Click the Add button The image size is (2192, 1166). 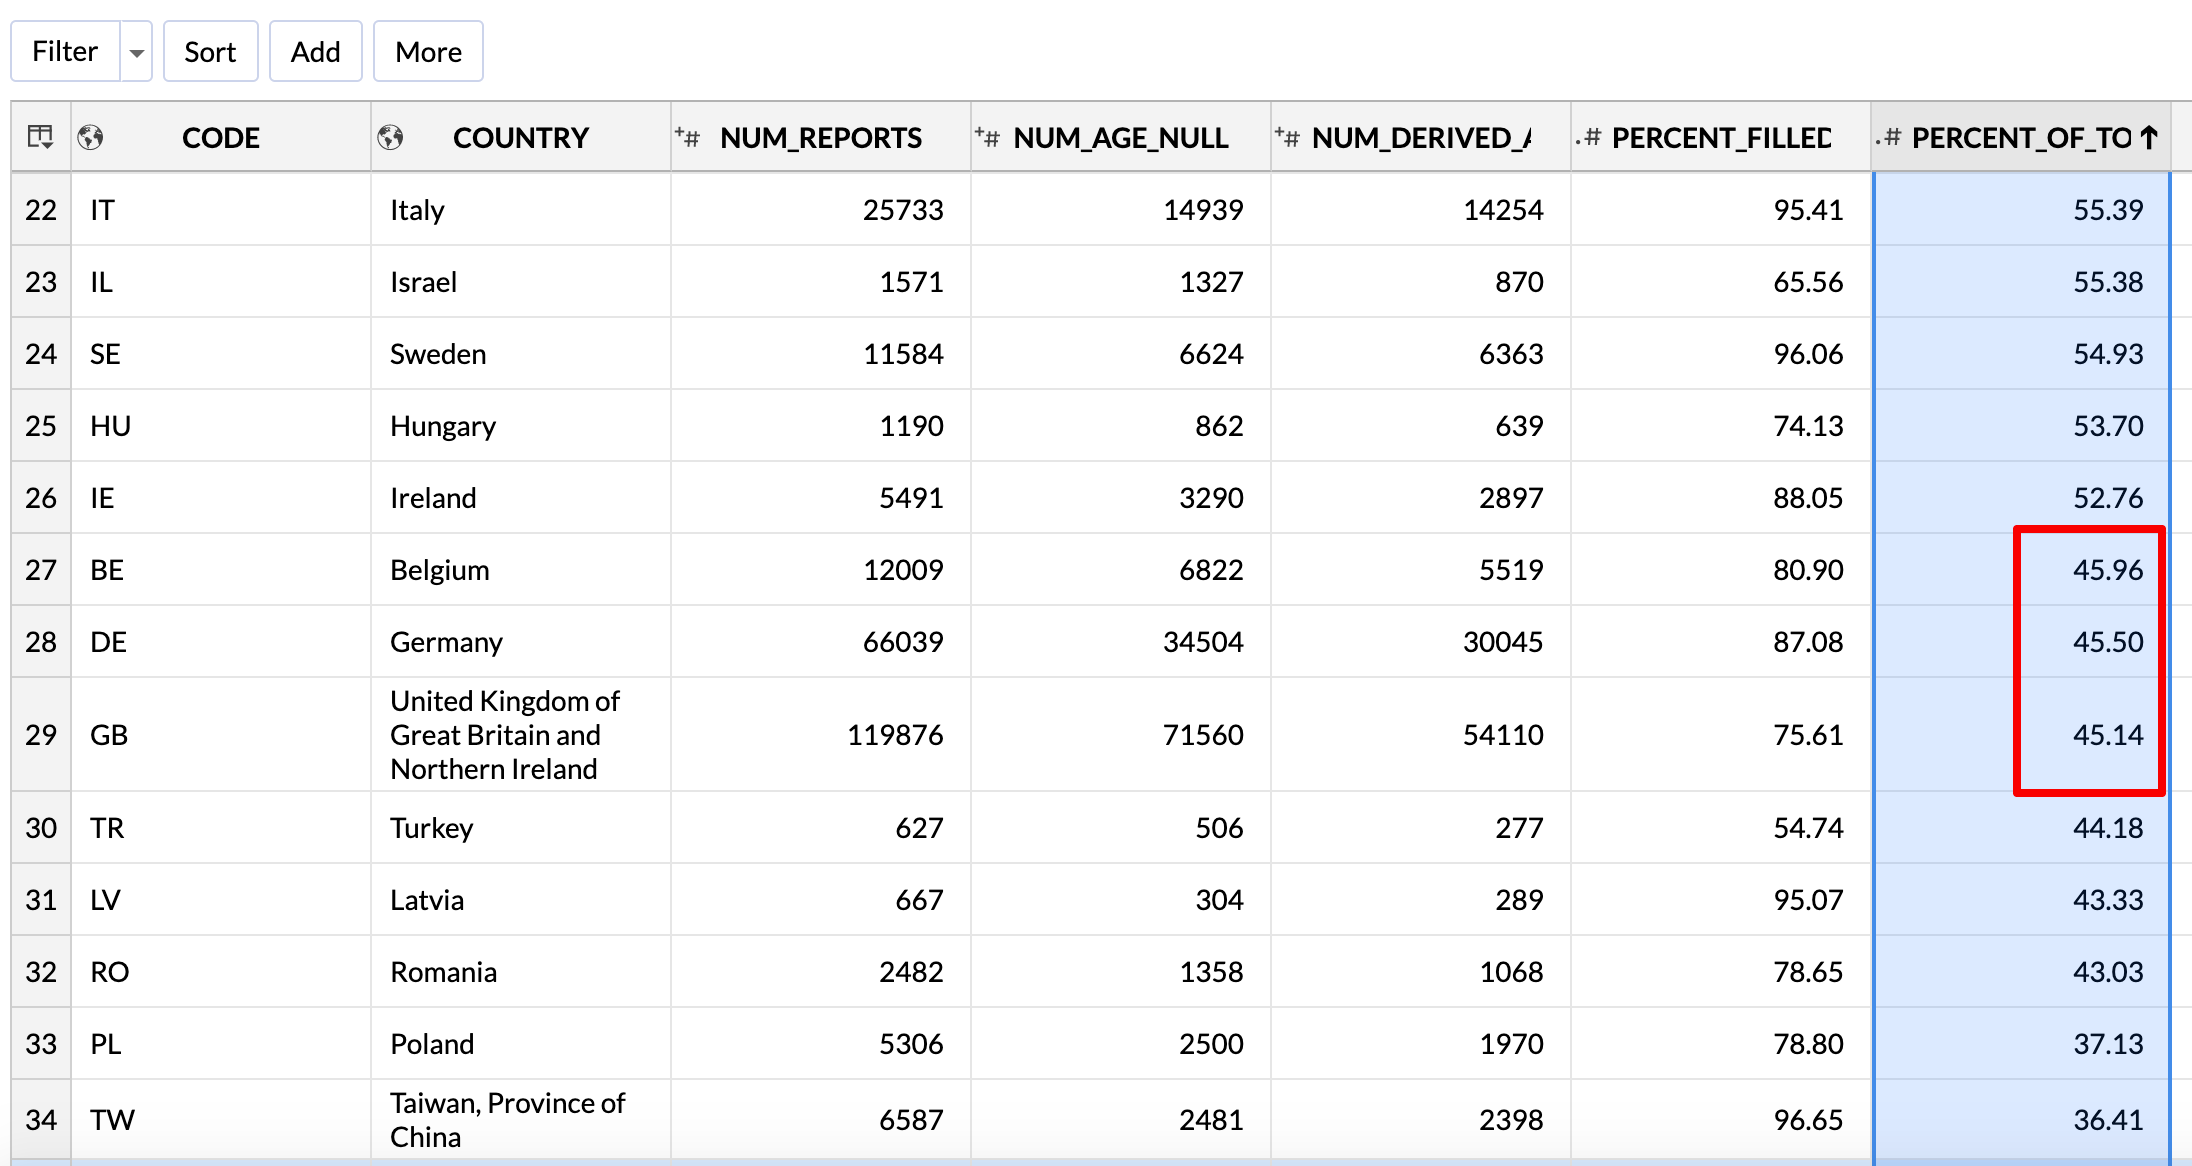[x=315, y=52]
